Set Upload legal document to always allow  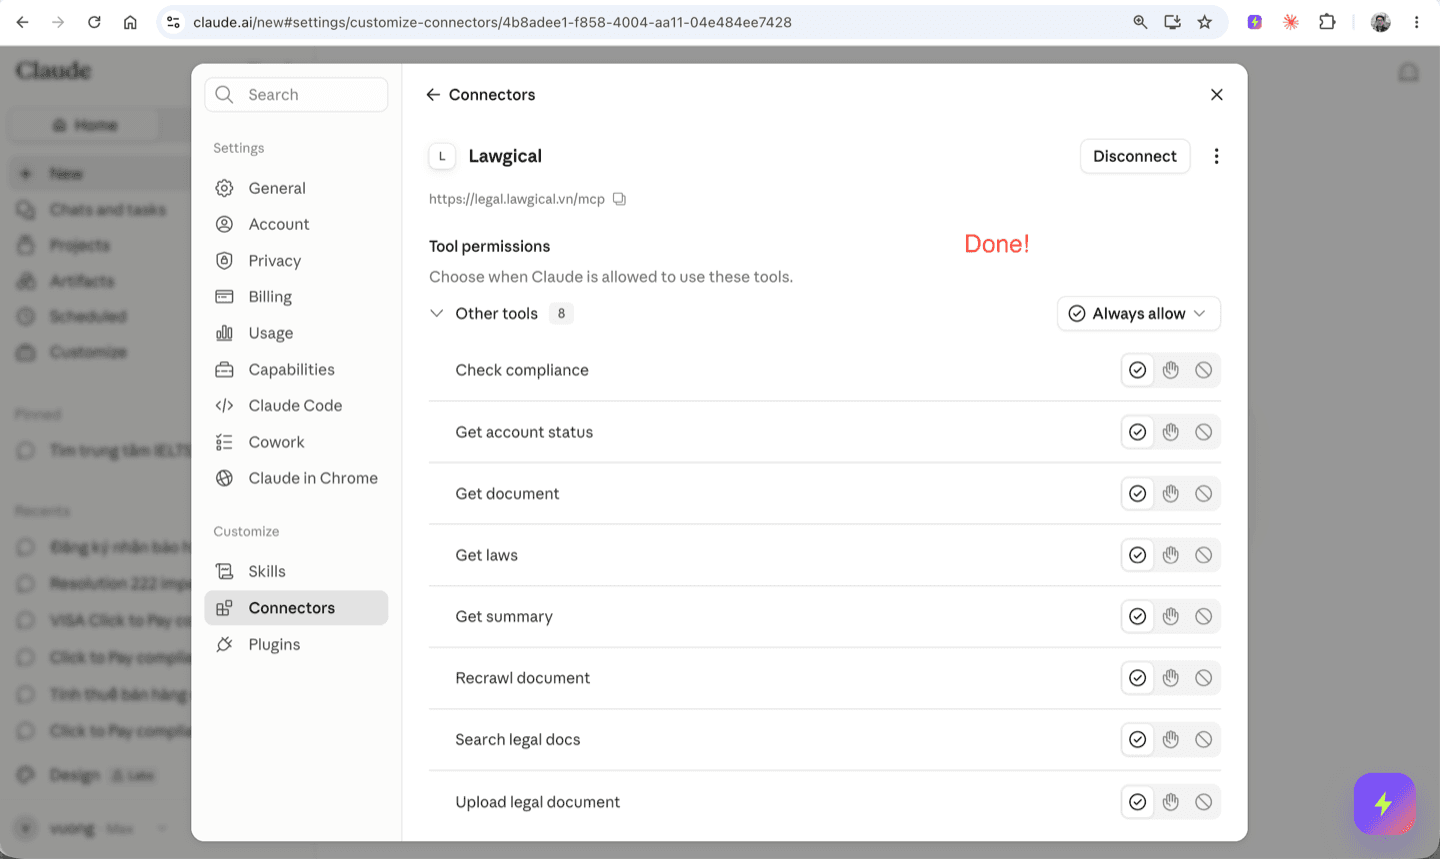(x=1138, y=802)
